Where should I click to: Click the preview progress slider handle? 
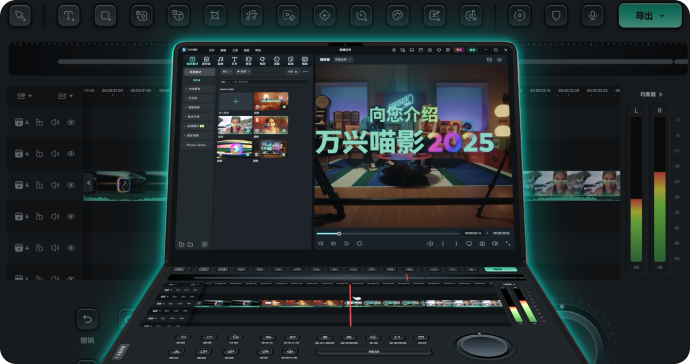coord(339,234)
